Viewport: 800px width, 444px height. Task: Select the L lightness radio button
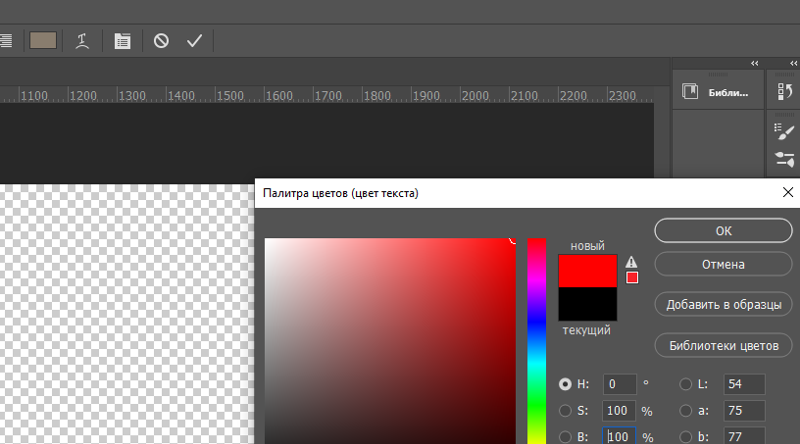click(x=686, y=384)
